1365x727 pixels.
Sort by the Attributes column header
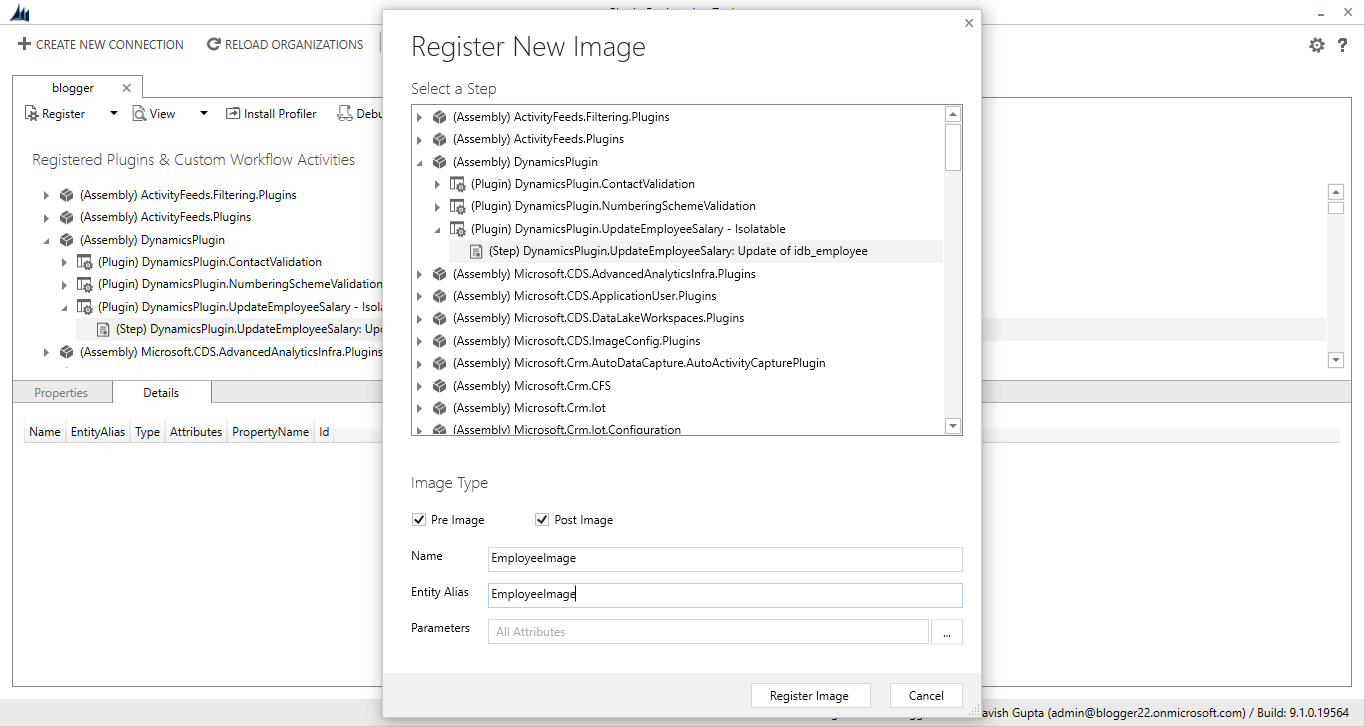pos(196,432)
